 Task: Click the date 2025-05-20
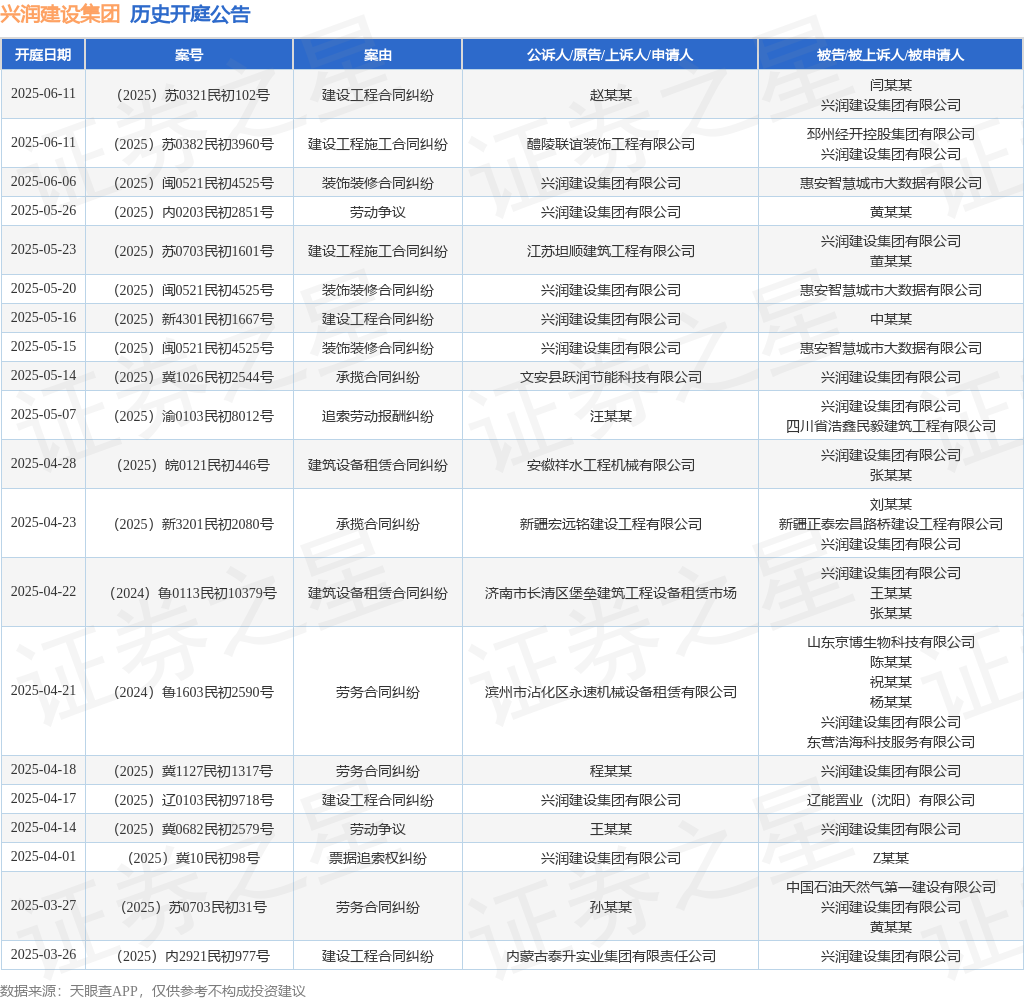(x=43, y=289)
